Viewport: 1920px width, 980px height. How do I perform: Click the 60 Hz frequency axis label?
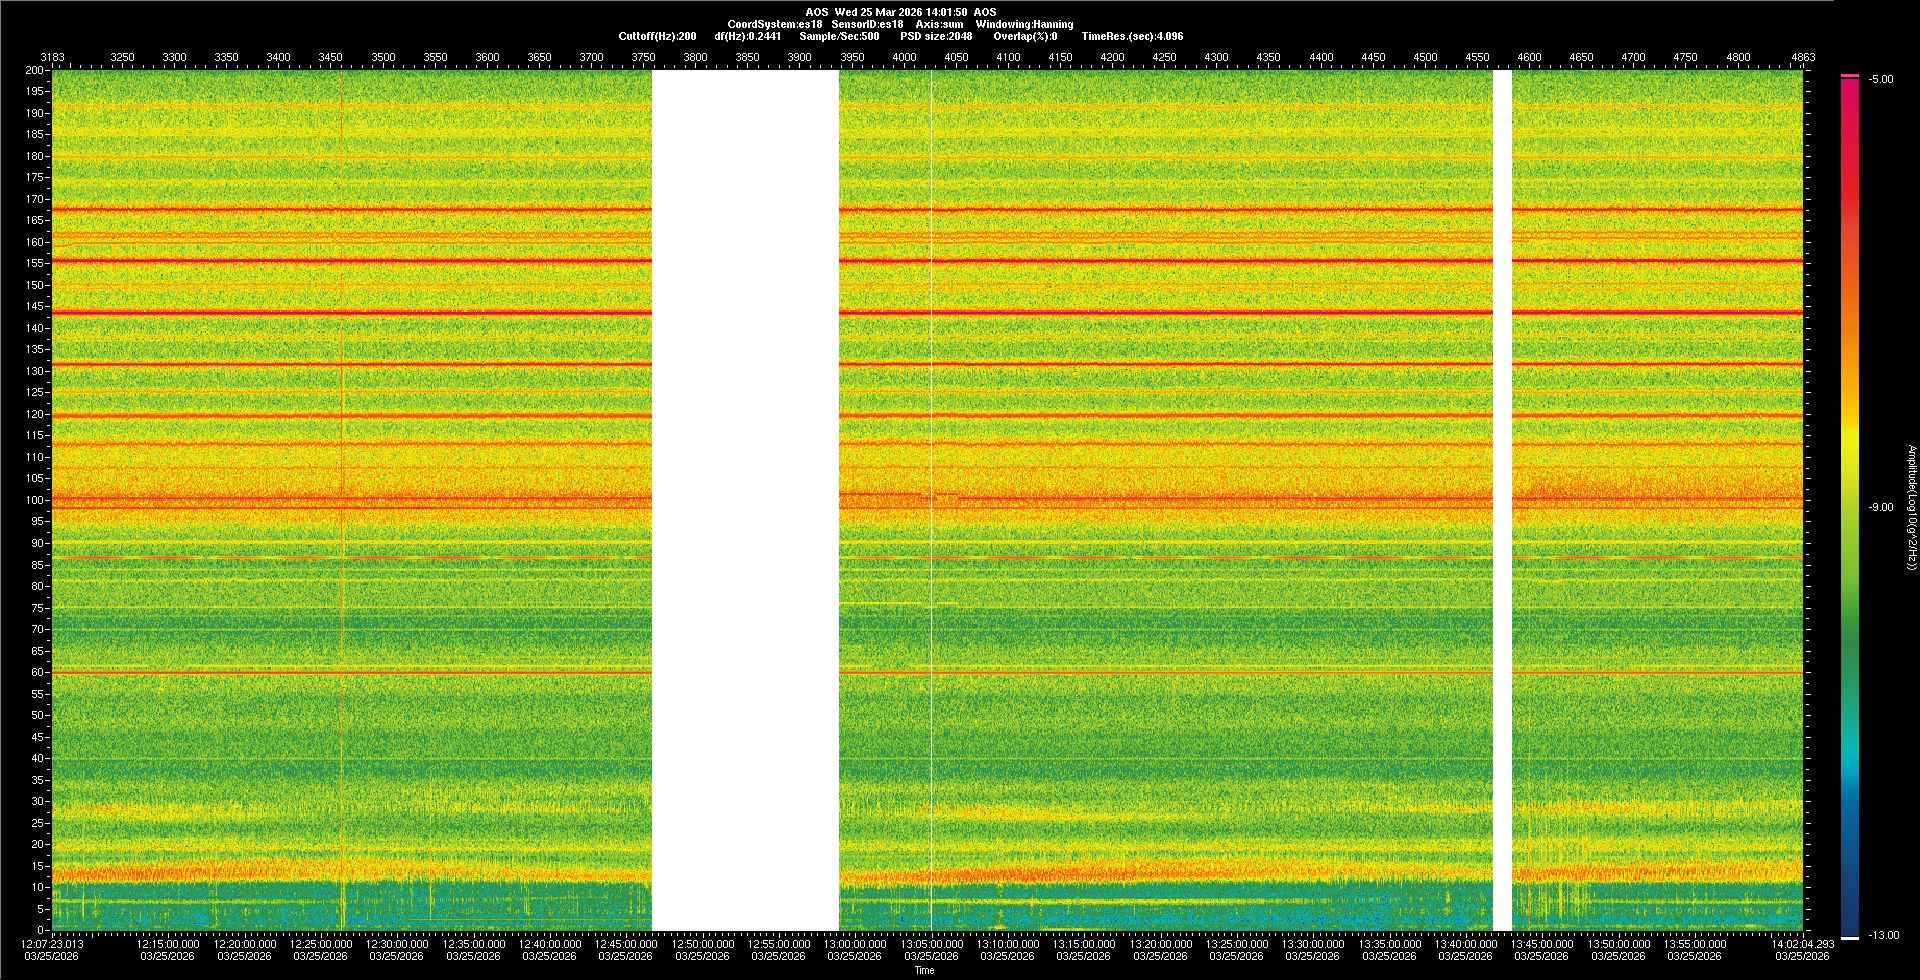click(x=37, y=672)
